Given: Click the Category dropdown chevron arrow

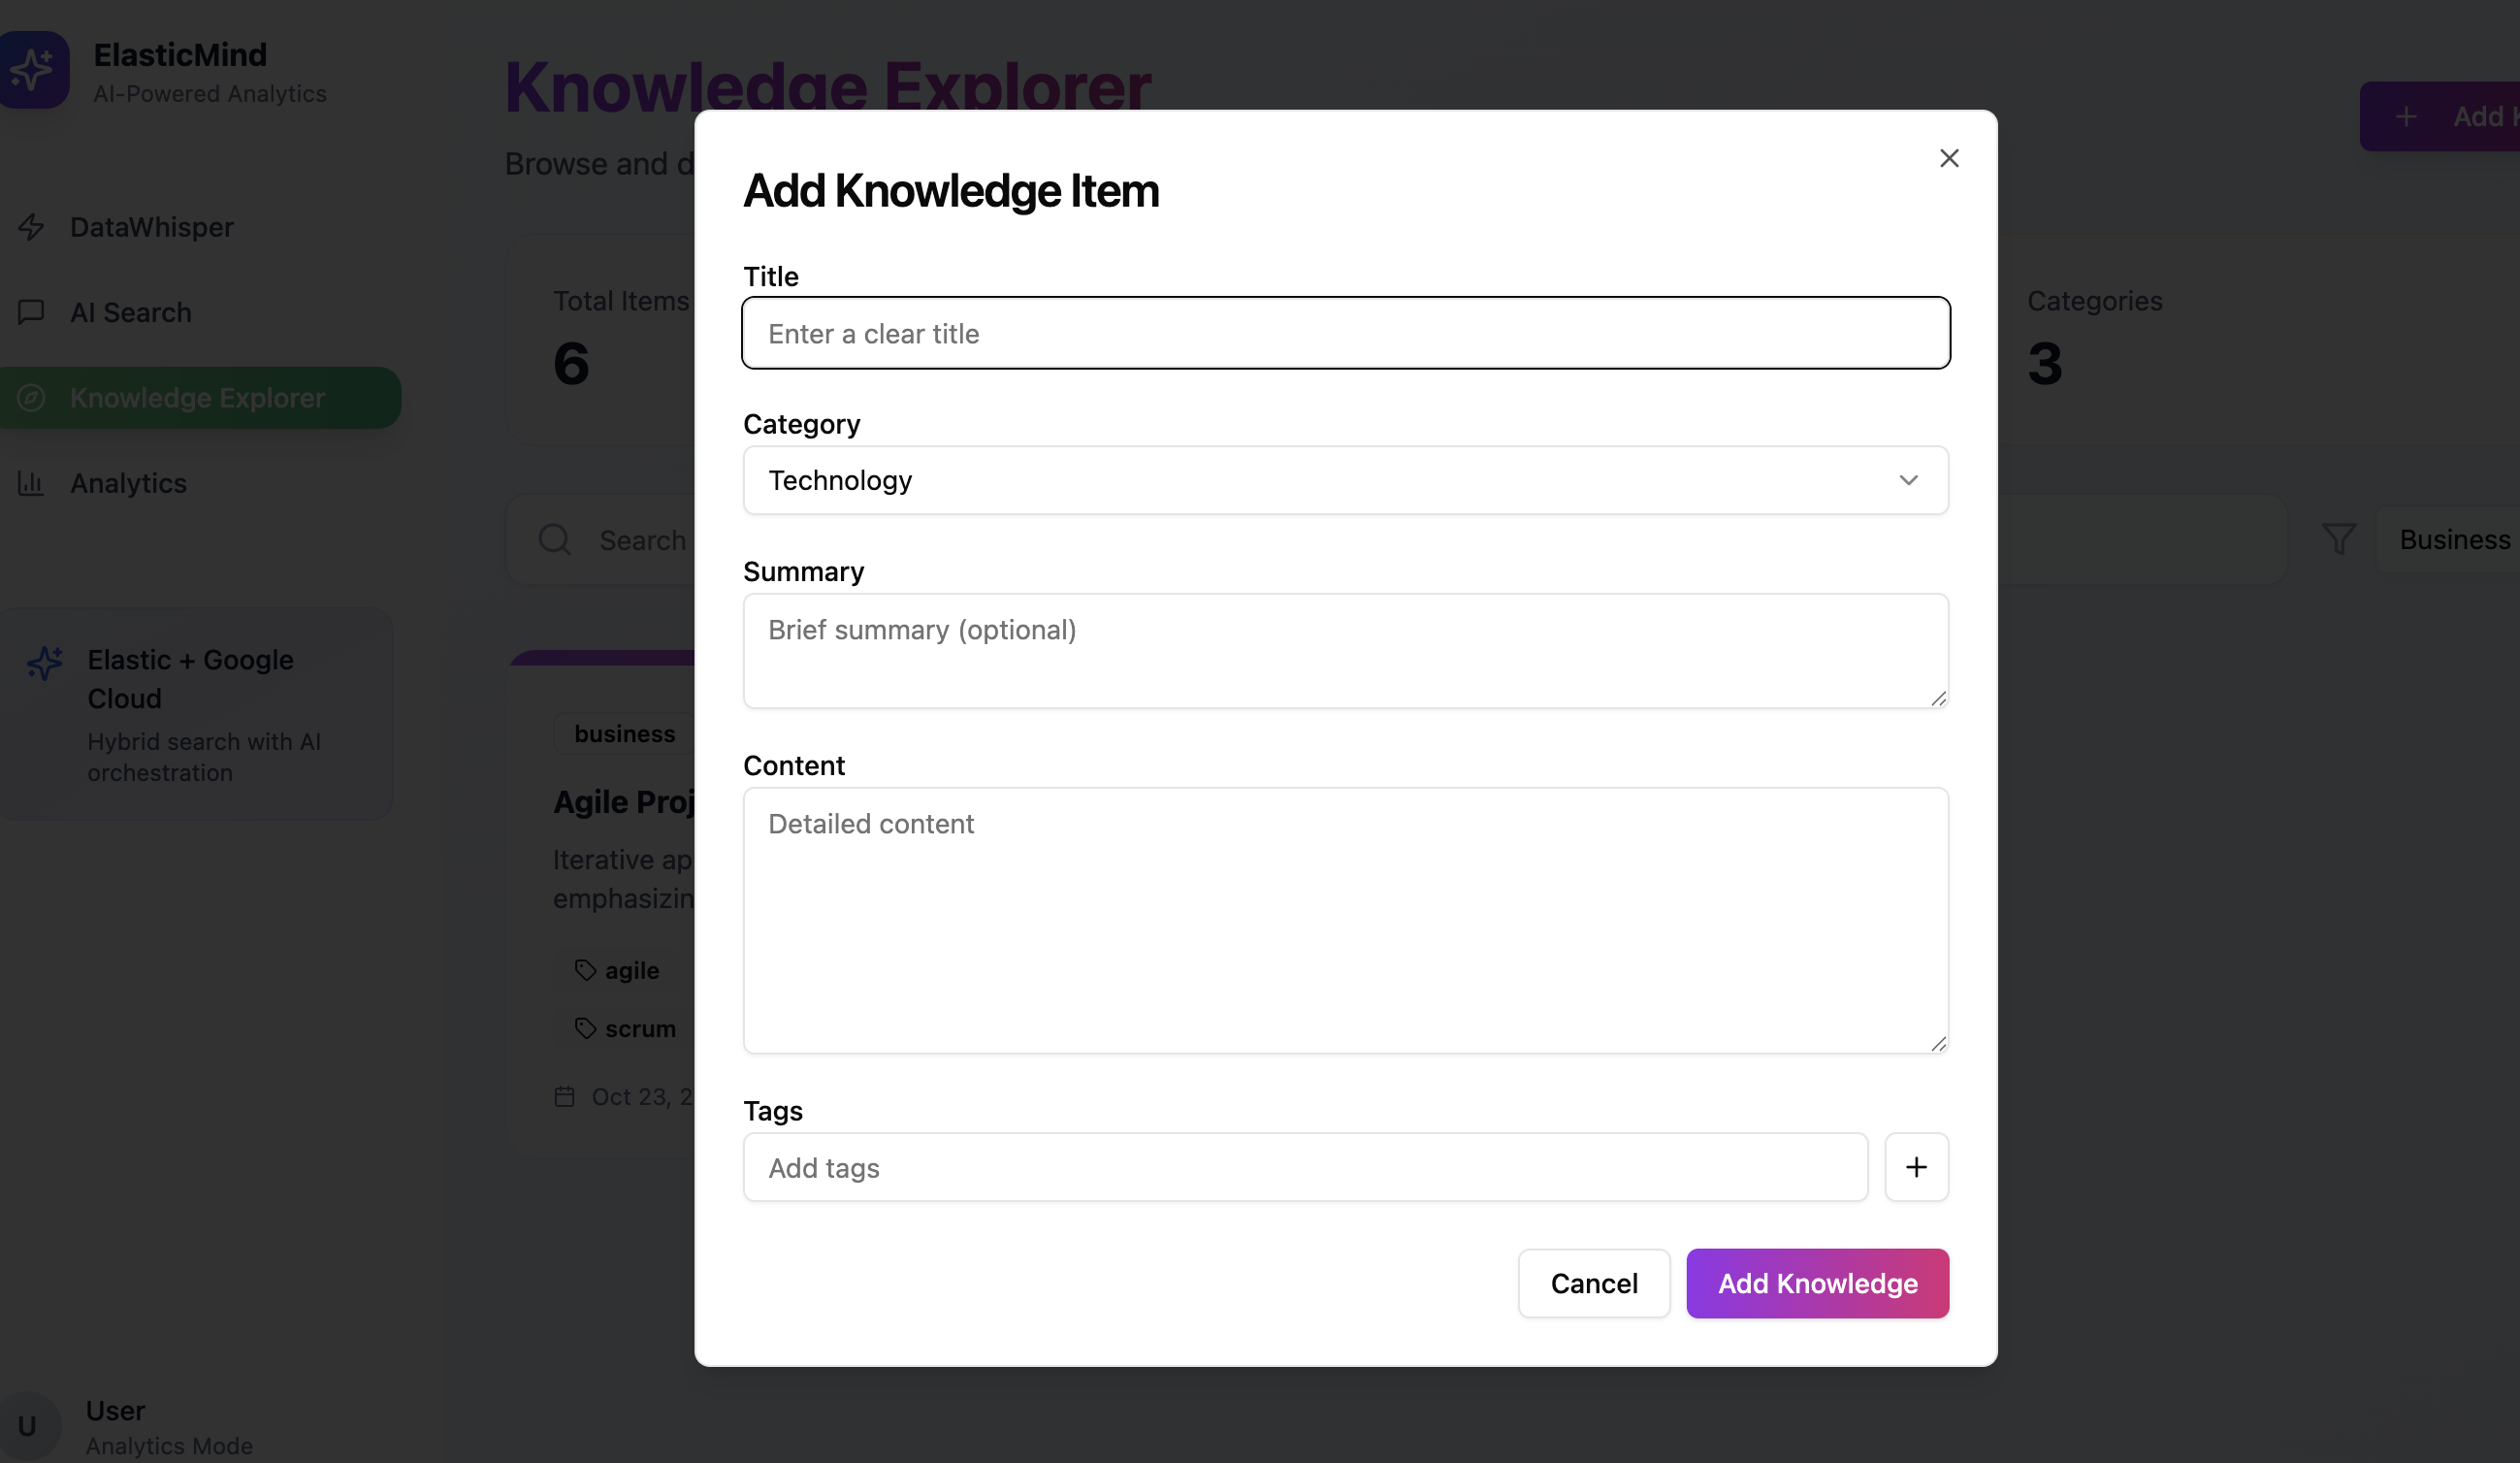Looking at the screenshot, I should tap(1907, 480).
